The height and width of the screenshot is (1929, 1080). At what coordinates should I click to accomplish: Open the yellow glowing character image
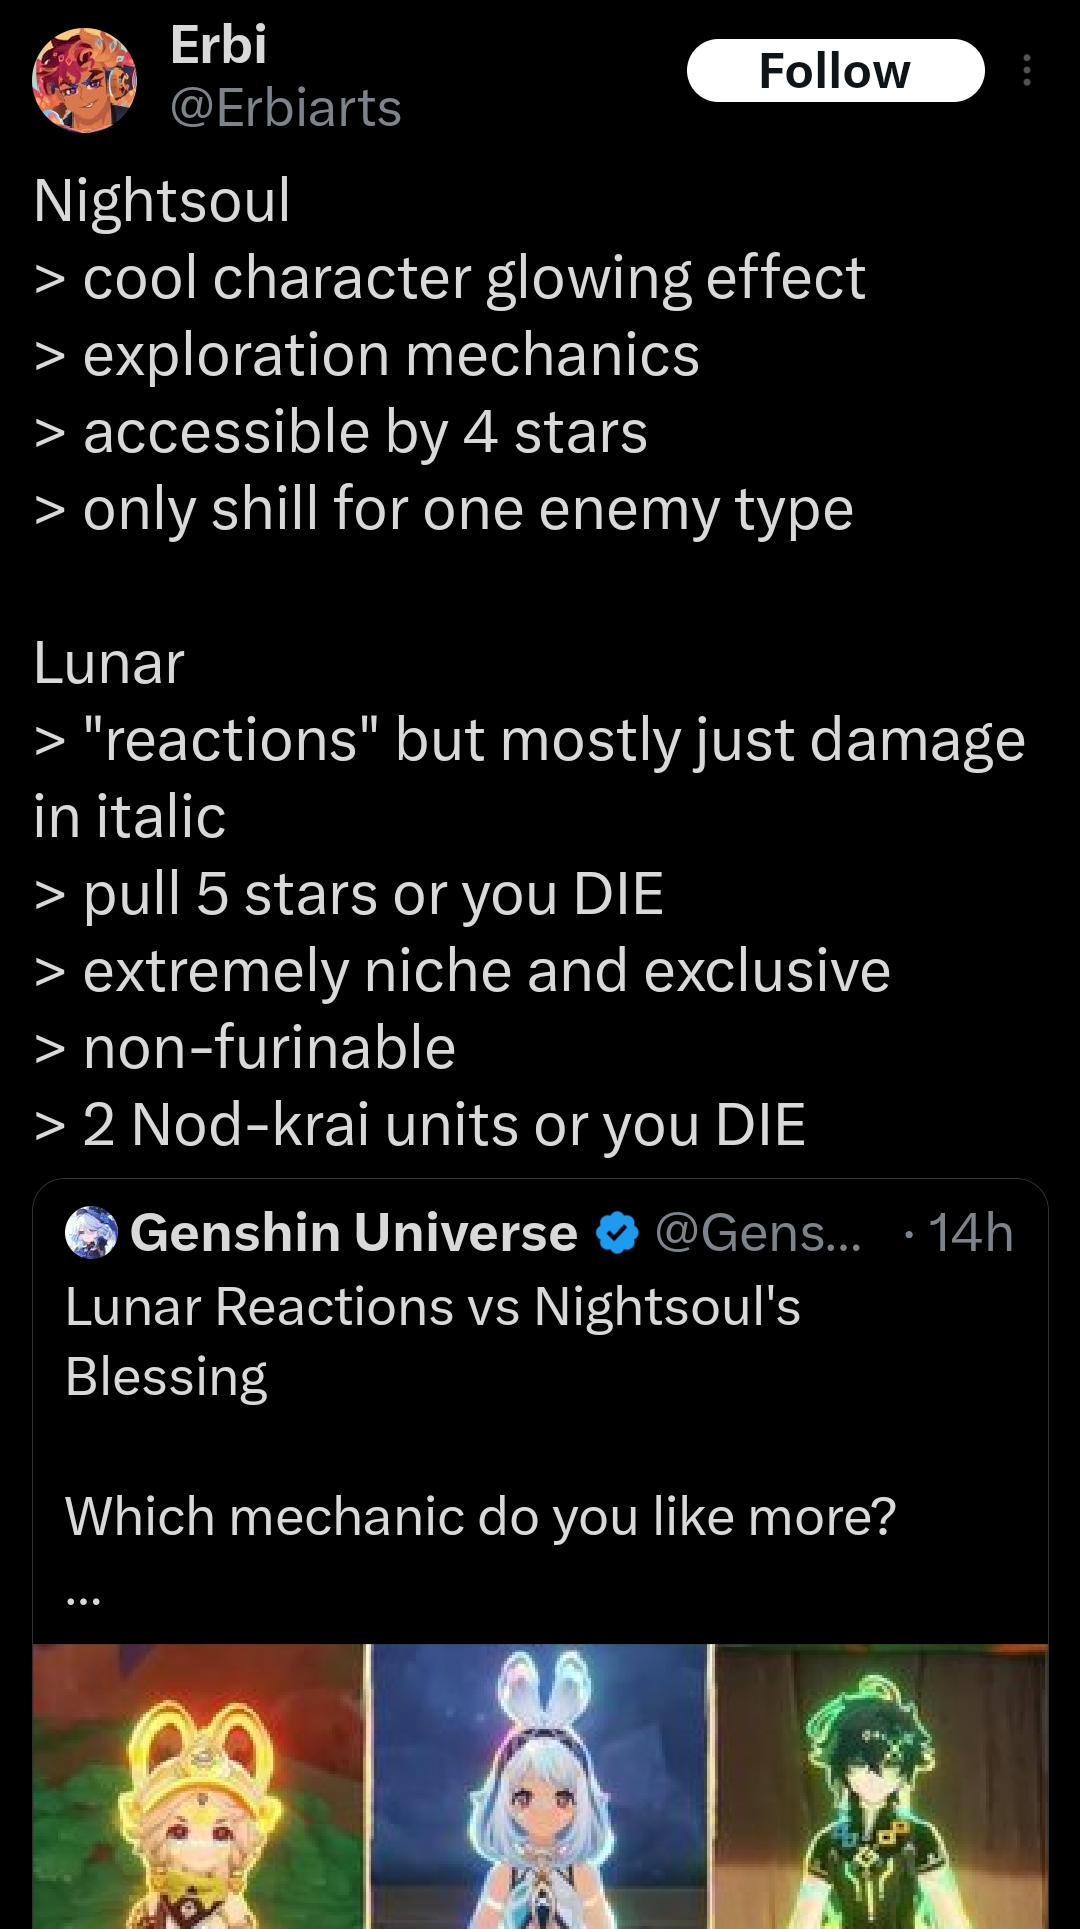[200, 1786]
